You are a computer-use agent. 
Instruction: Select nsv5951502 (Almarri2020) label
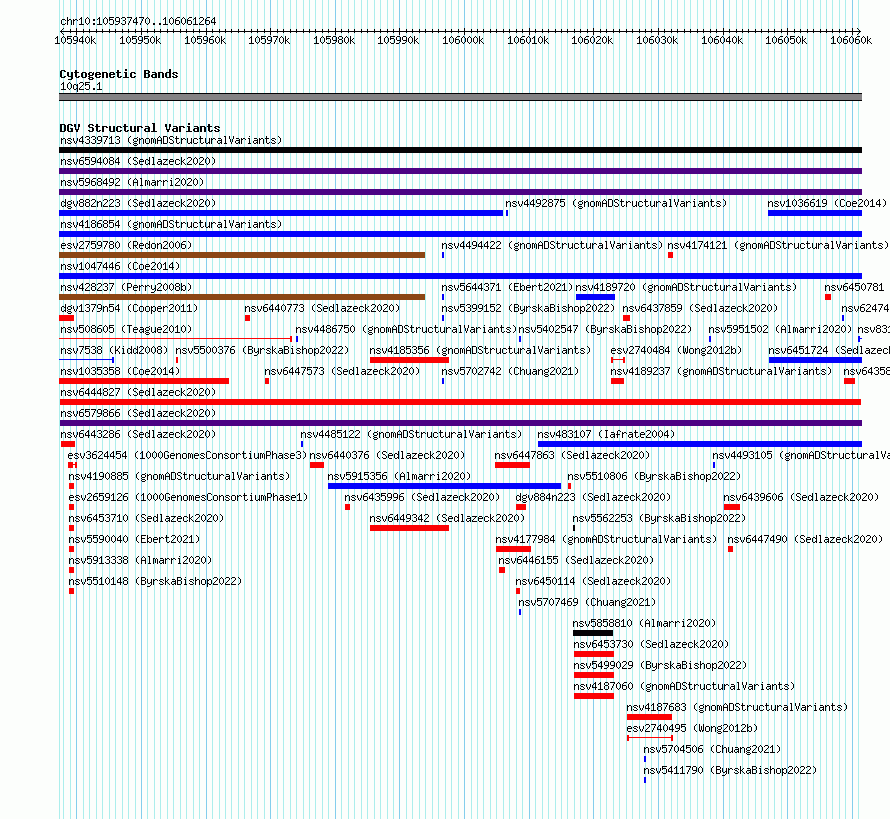coord(780,329)
